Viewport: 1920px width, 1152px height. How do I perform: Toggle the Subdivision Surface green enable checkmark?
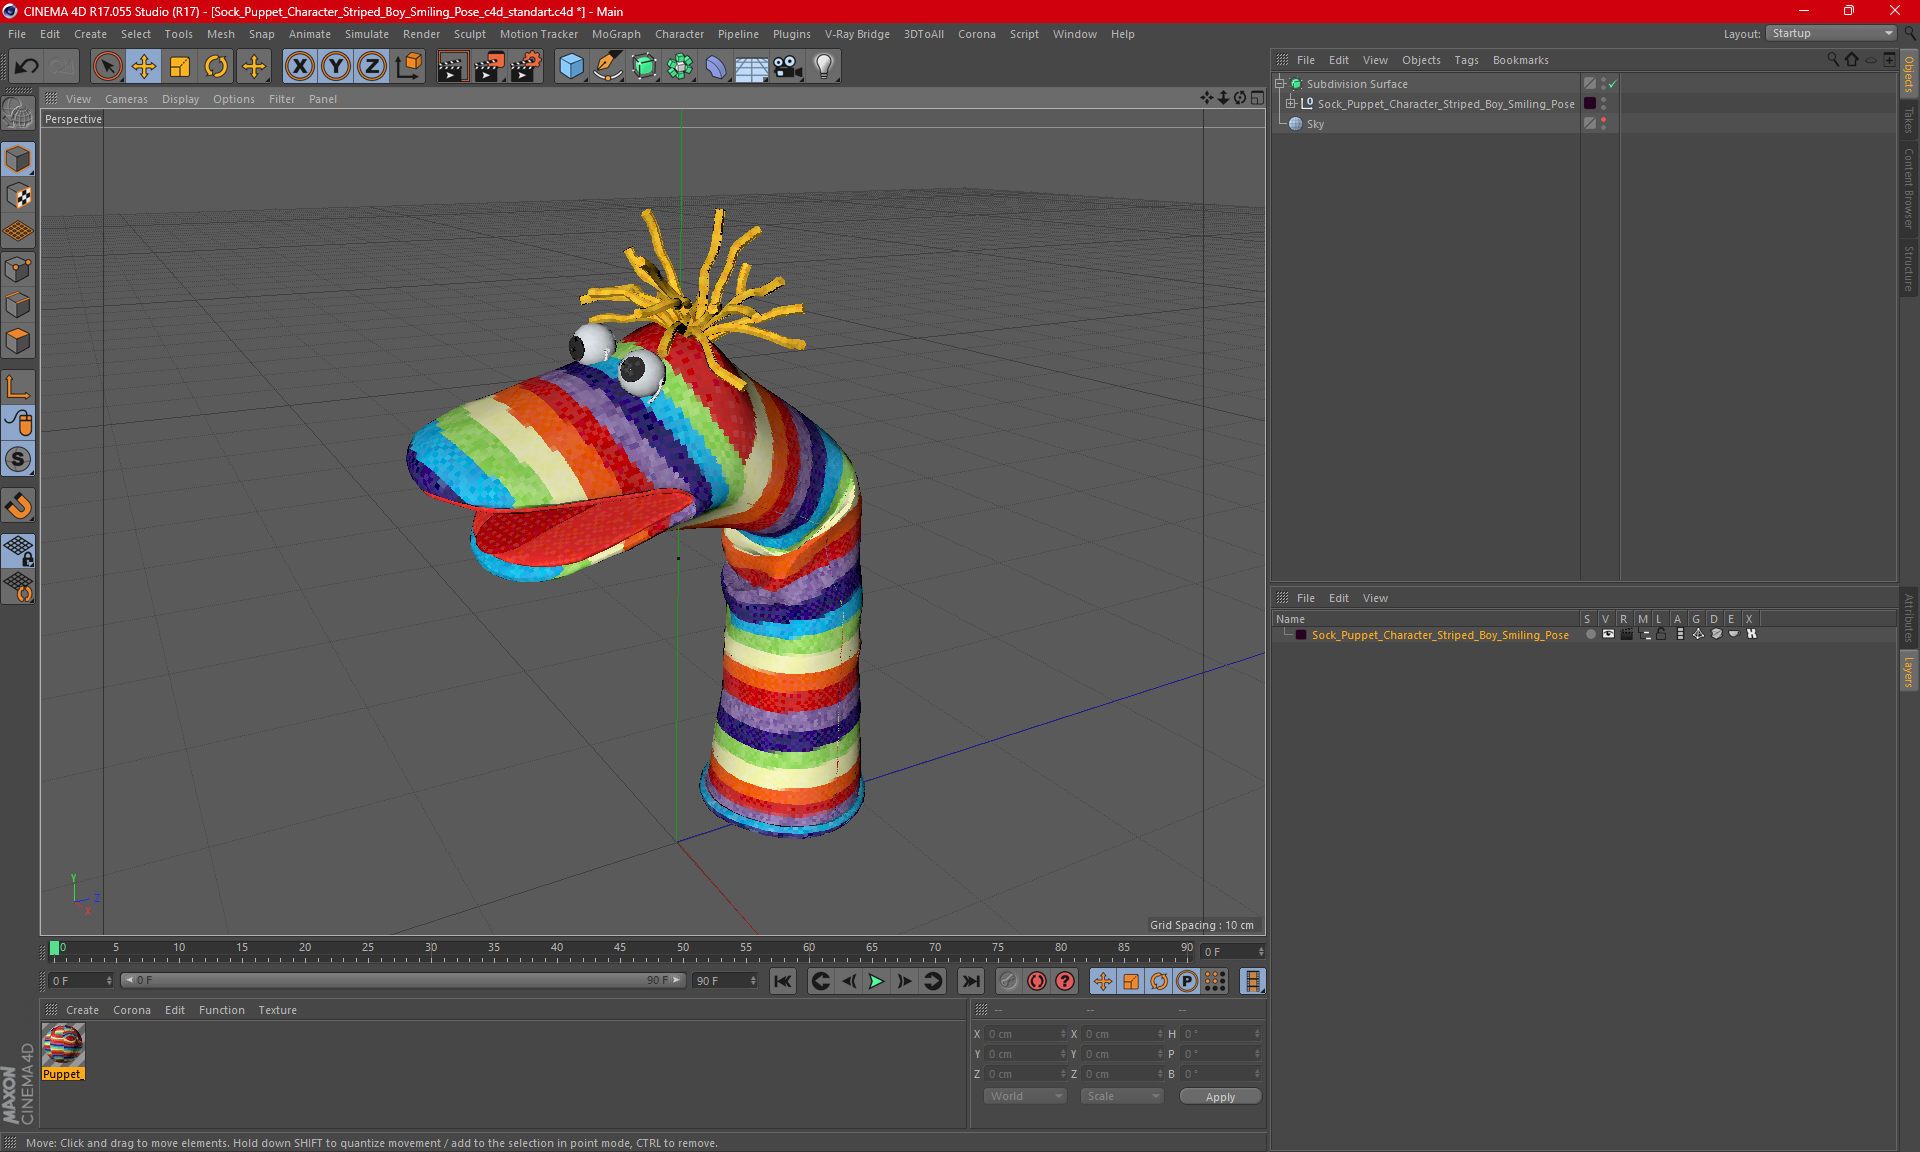(x=1612, y=84)
